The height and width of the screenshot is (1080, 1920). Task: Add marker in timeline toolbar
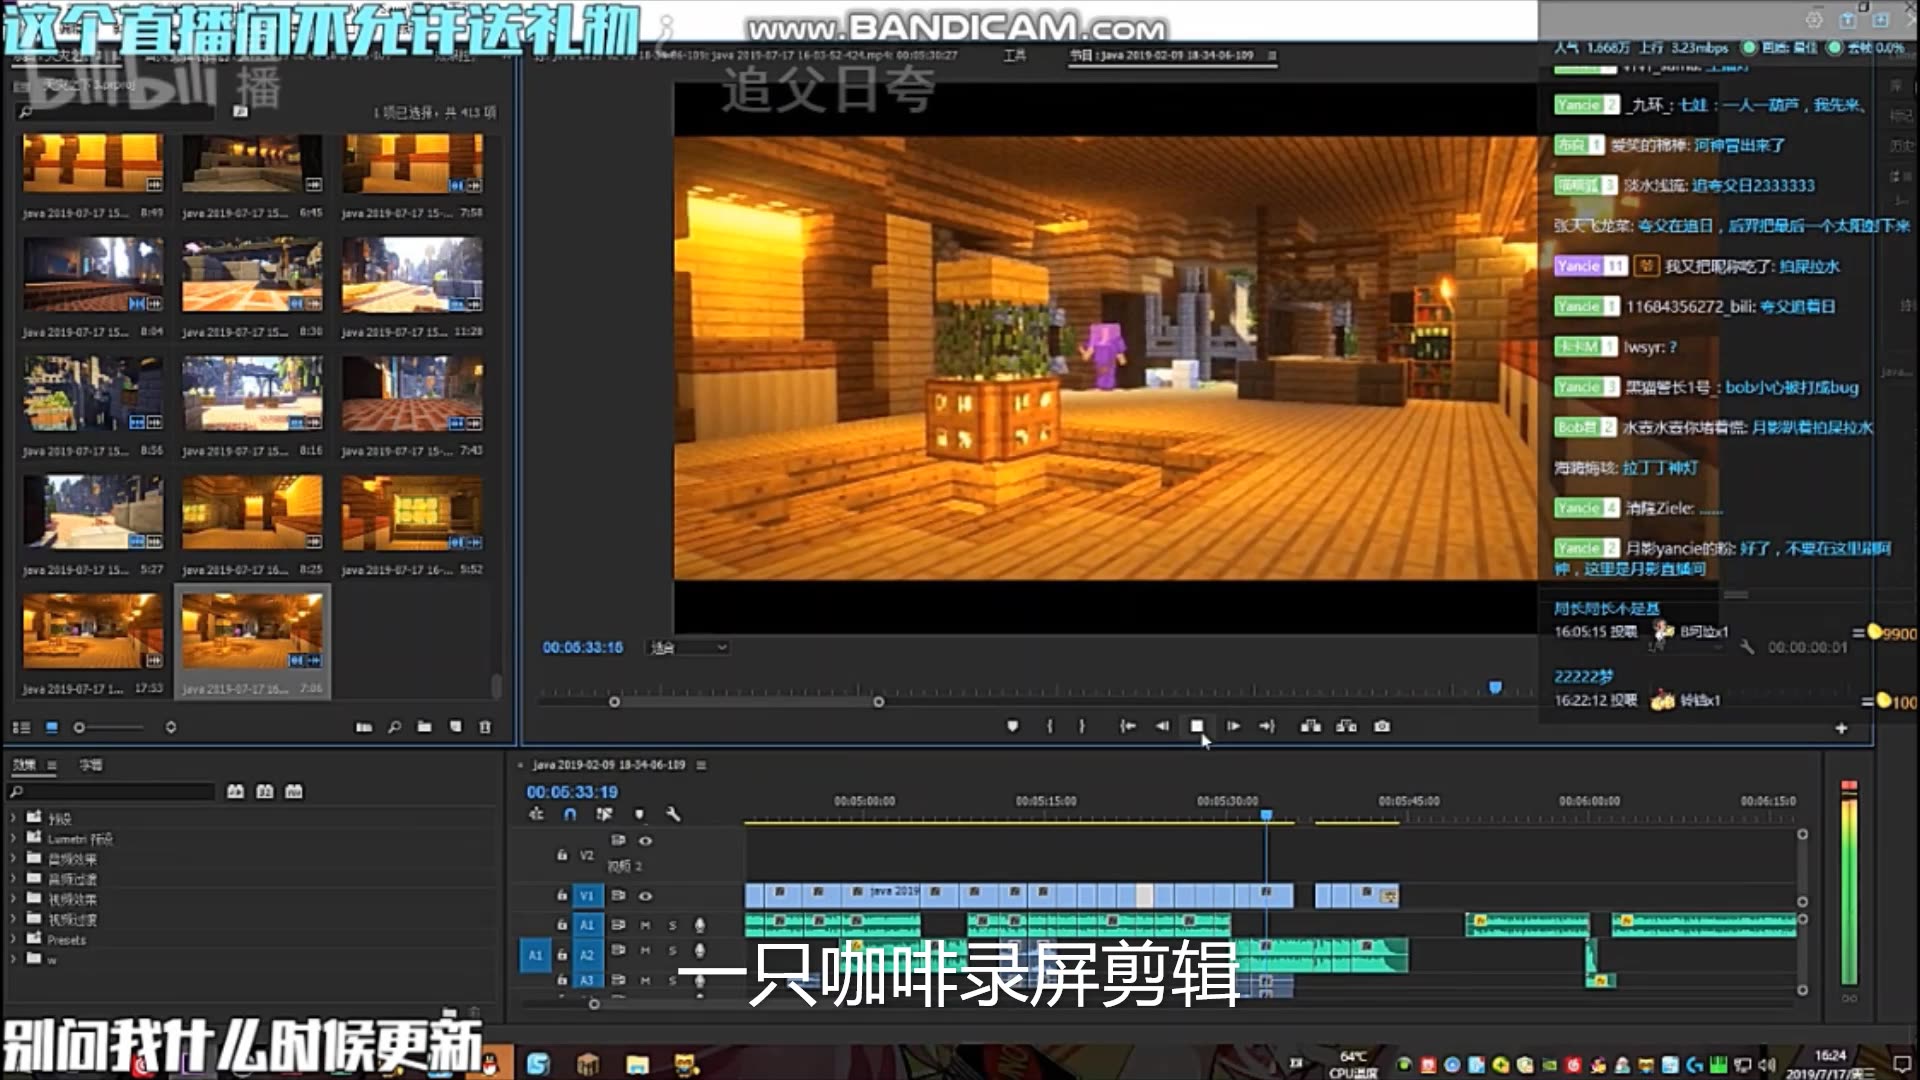pos(640,814)
